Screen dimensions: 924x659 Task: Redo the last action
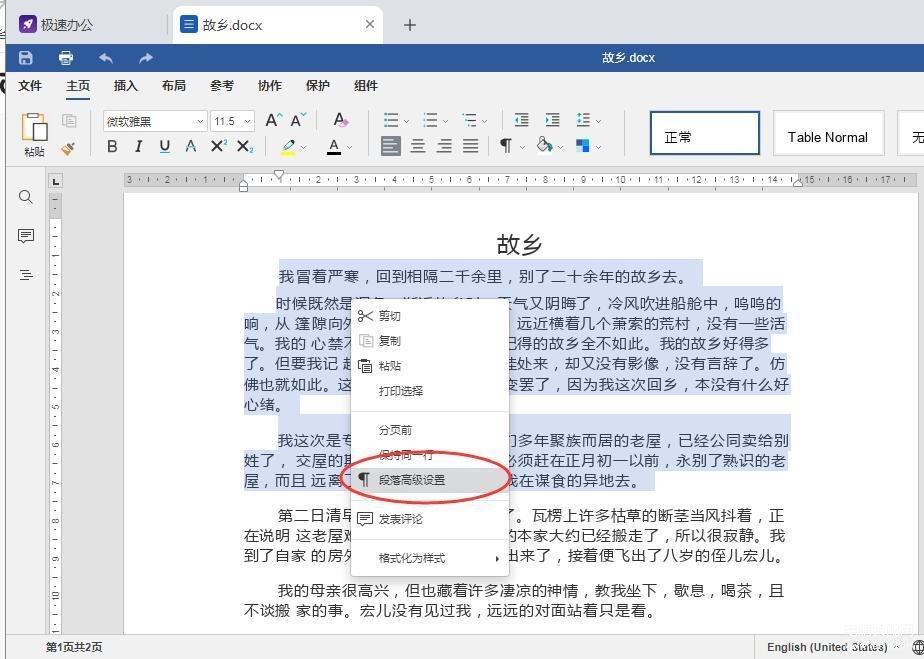[146, 58]
